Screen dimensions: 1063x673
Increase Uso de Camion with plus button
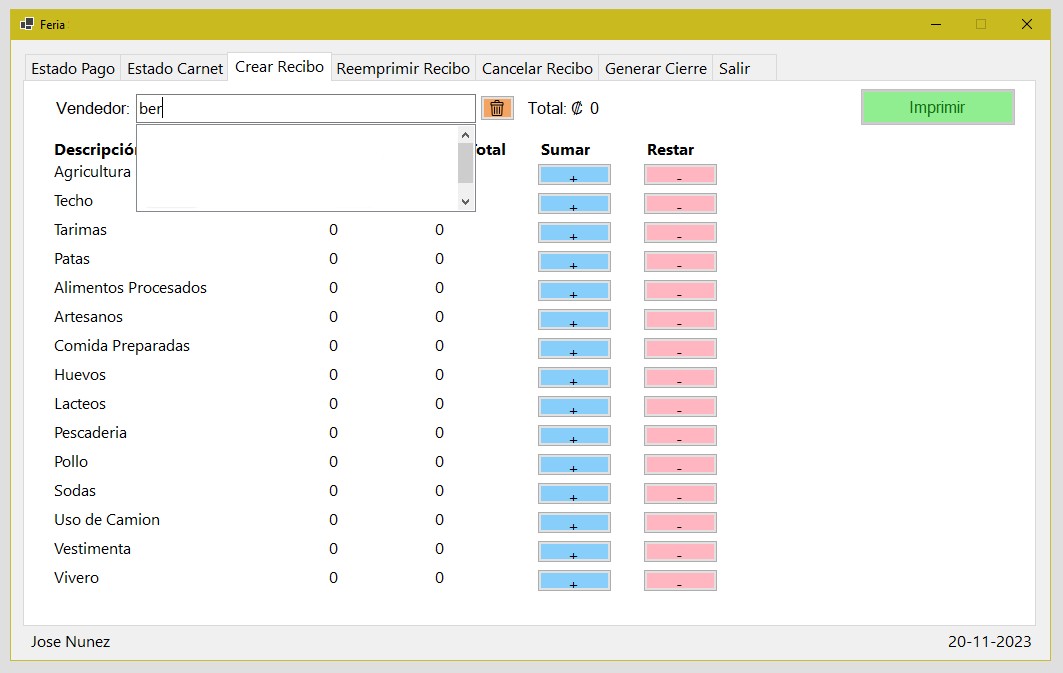tap(574, 523)
